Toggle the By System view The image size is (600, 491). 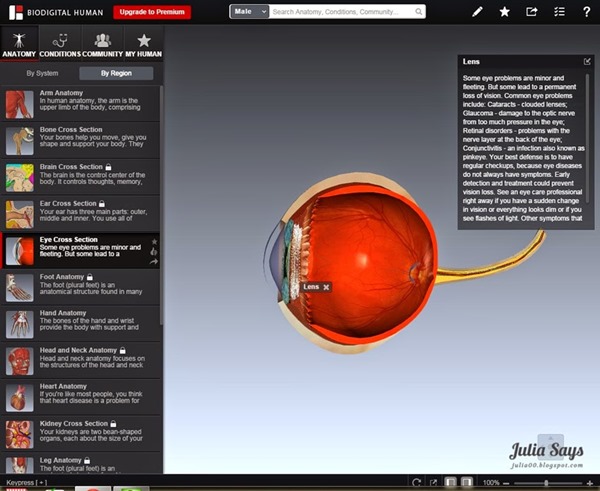[x=42, y=74]
